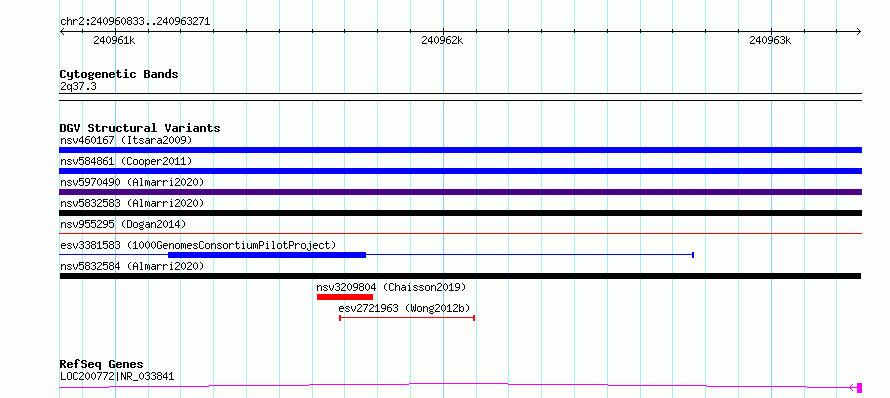The image size is (890, 398).
Task: Open variant nsv3209804 (Chaisson2019) label
Action: (x=391, y=287)
